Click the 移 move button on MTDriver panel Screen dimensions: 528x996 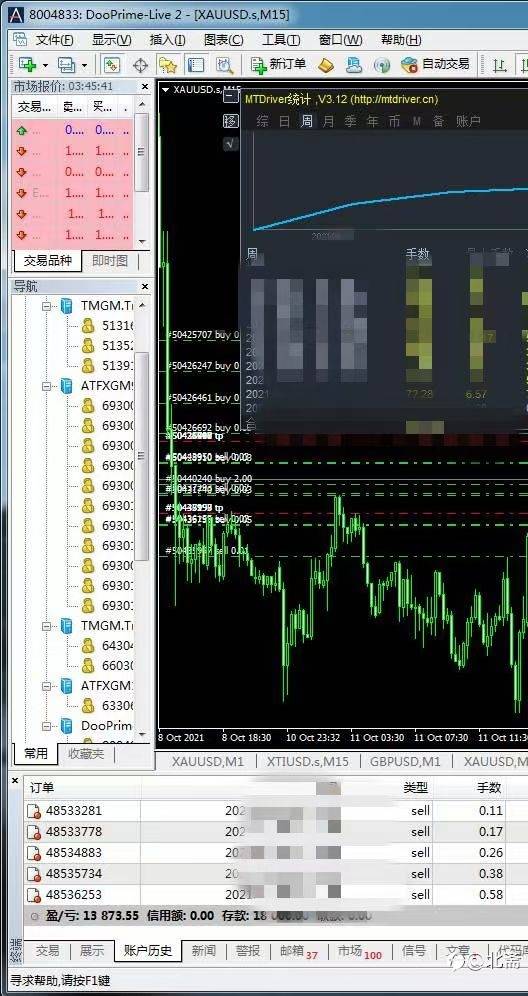tap(231, 121)
